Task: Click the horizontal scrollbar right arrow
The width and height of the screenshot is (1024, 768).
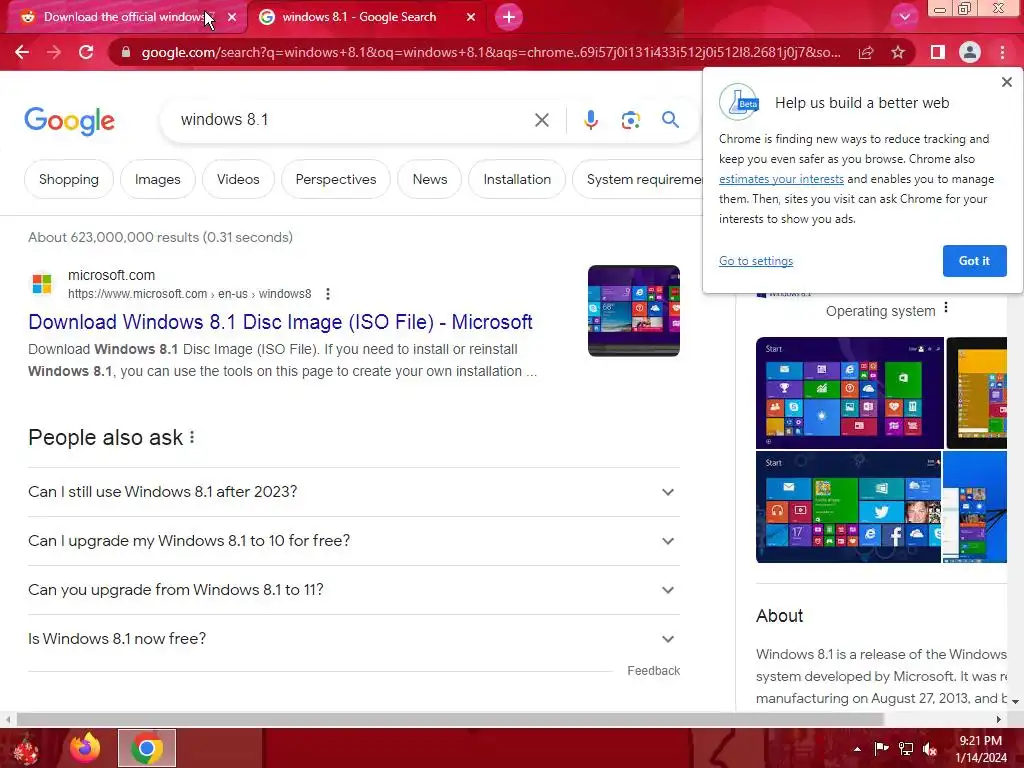Action: point(998,719)
